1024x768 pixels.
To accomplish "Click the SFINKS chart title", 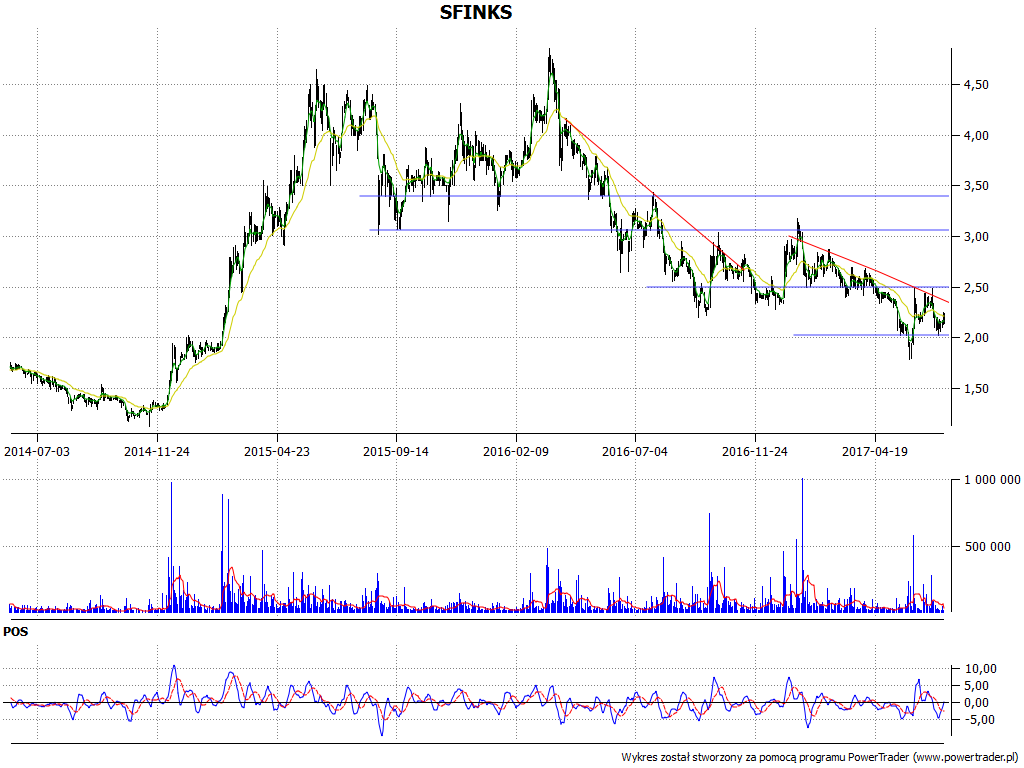I will (x=475, y=12).
